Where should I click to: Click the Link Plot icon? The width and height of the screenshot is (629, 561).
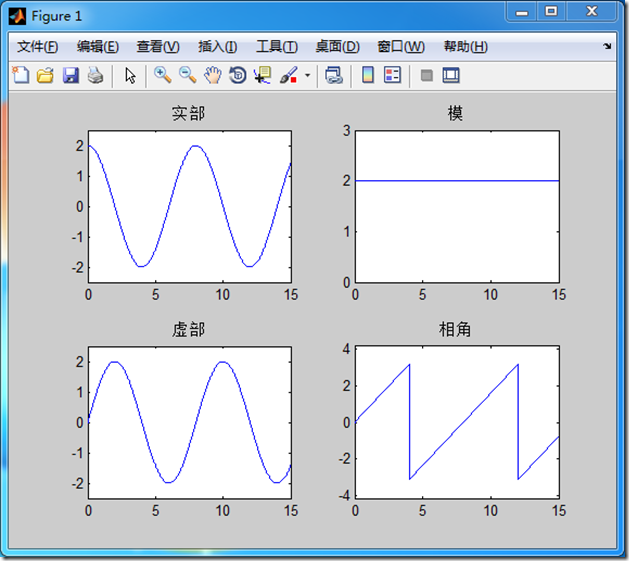[x=334, y=75]
